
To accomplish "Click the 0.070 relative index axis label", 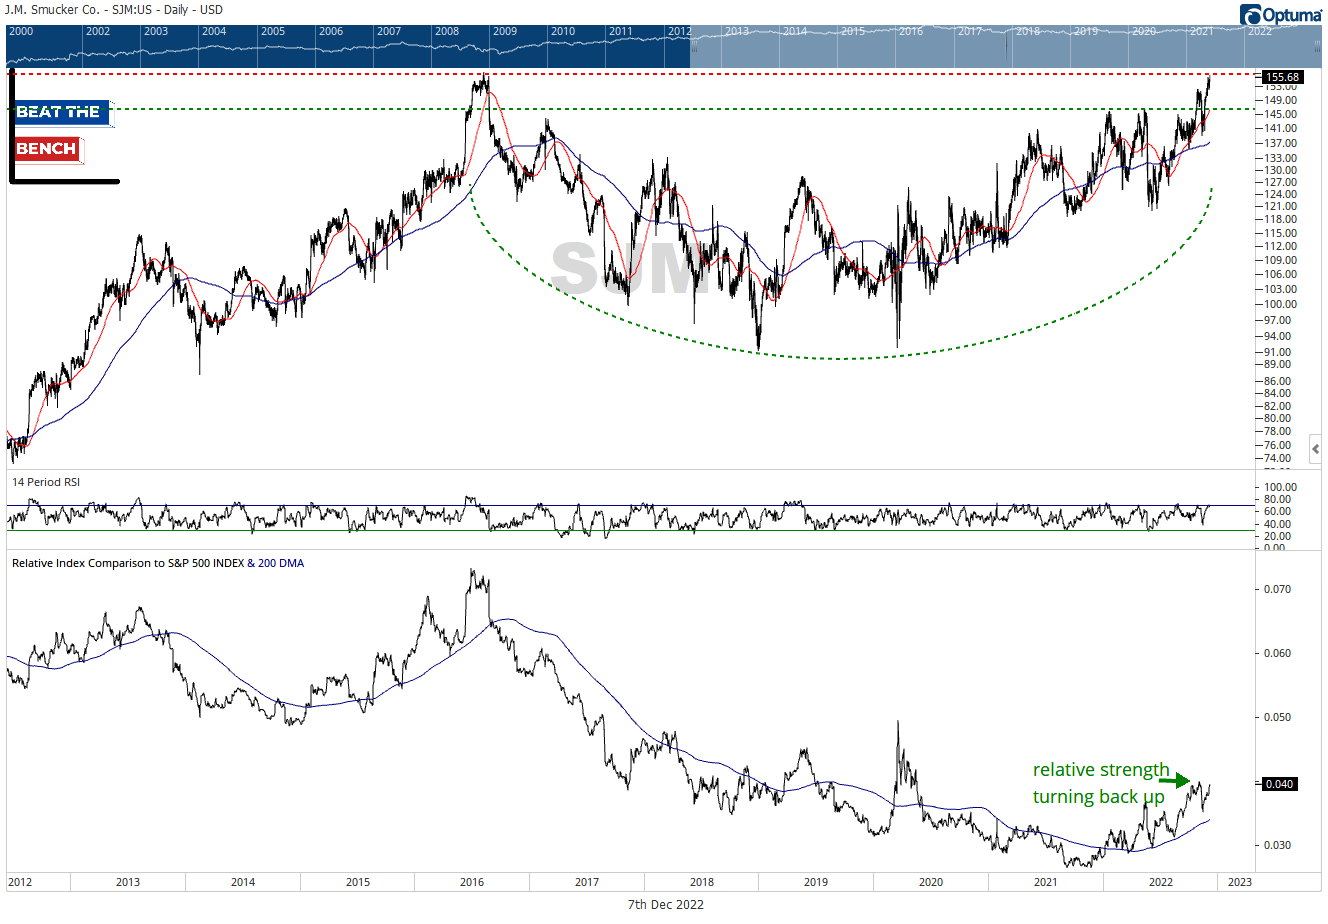I will tap(1278, 589).
